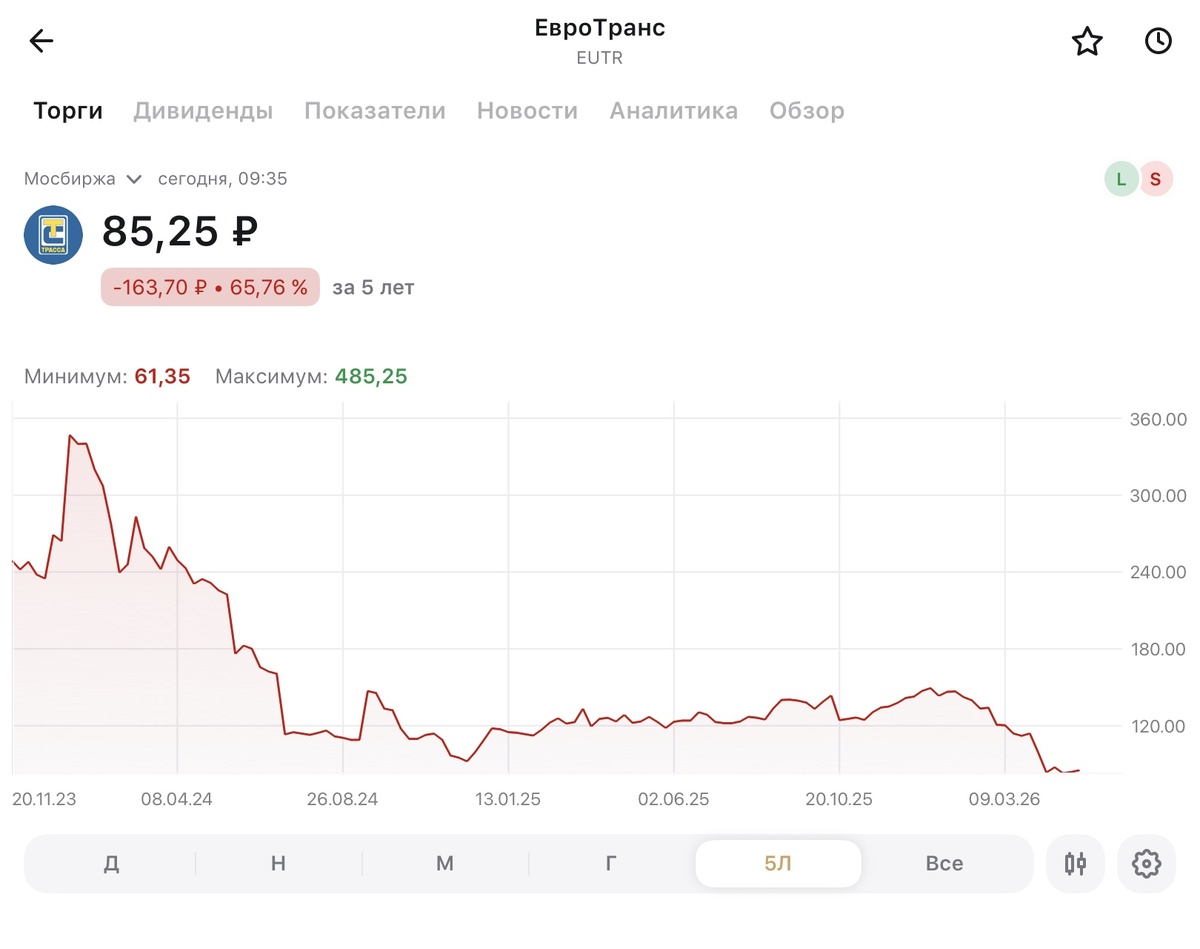Tap the 180.00 price axis label

click(1157, 649)
